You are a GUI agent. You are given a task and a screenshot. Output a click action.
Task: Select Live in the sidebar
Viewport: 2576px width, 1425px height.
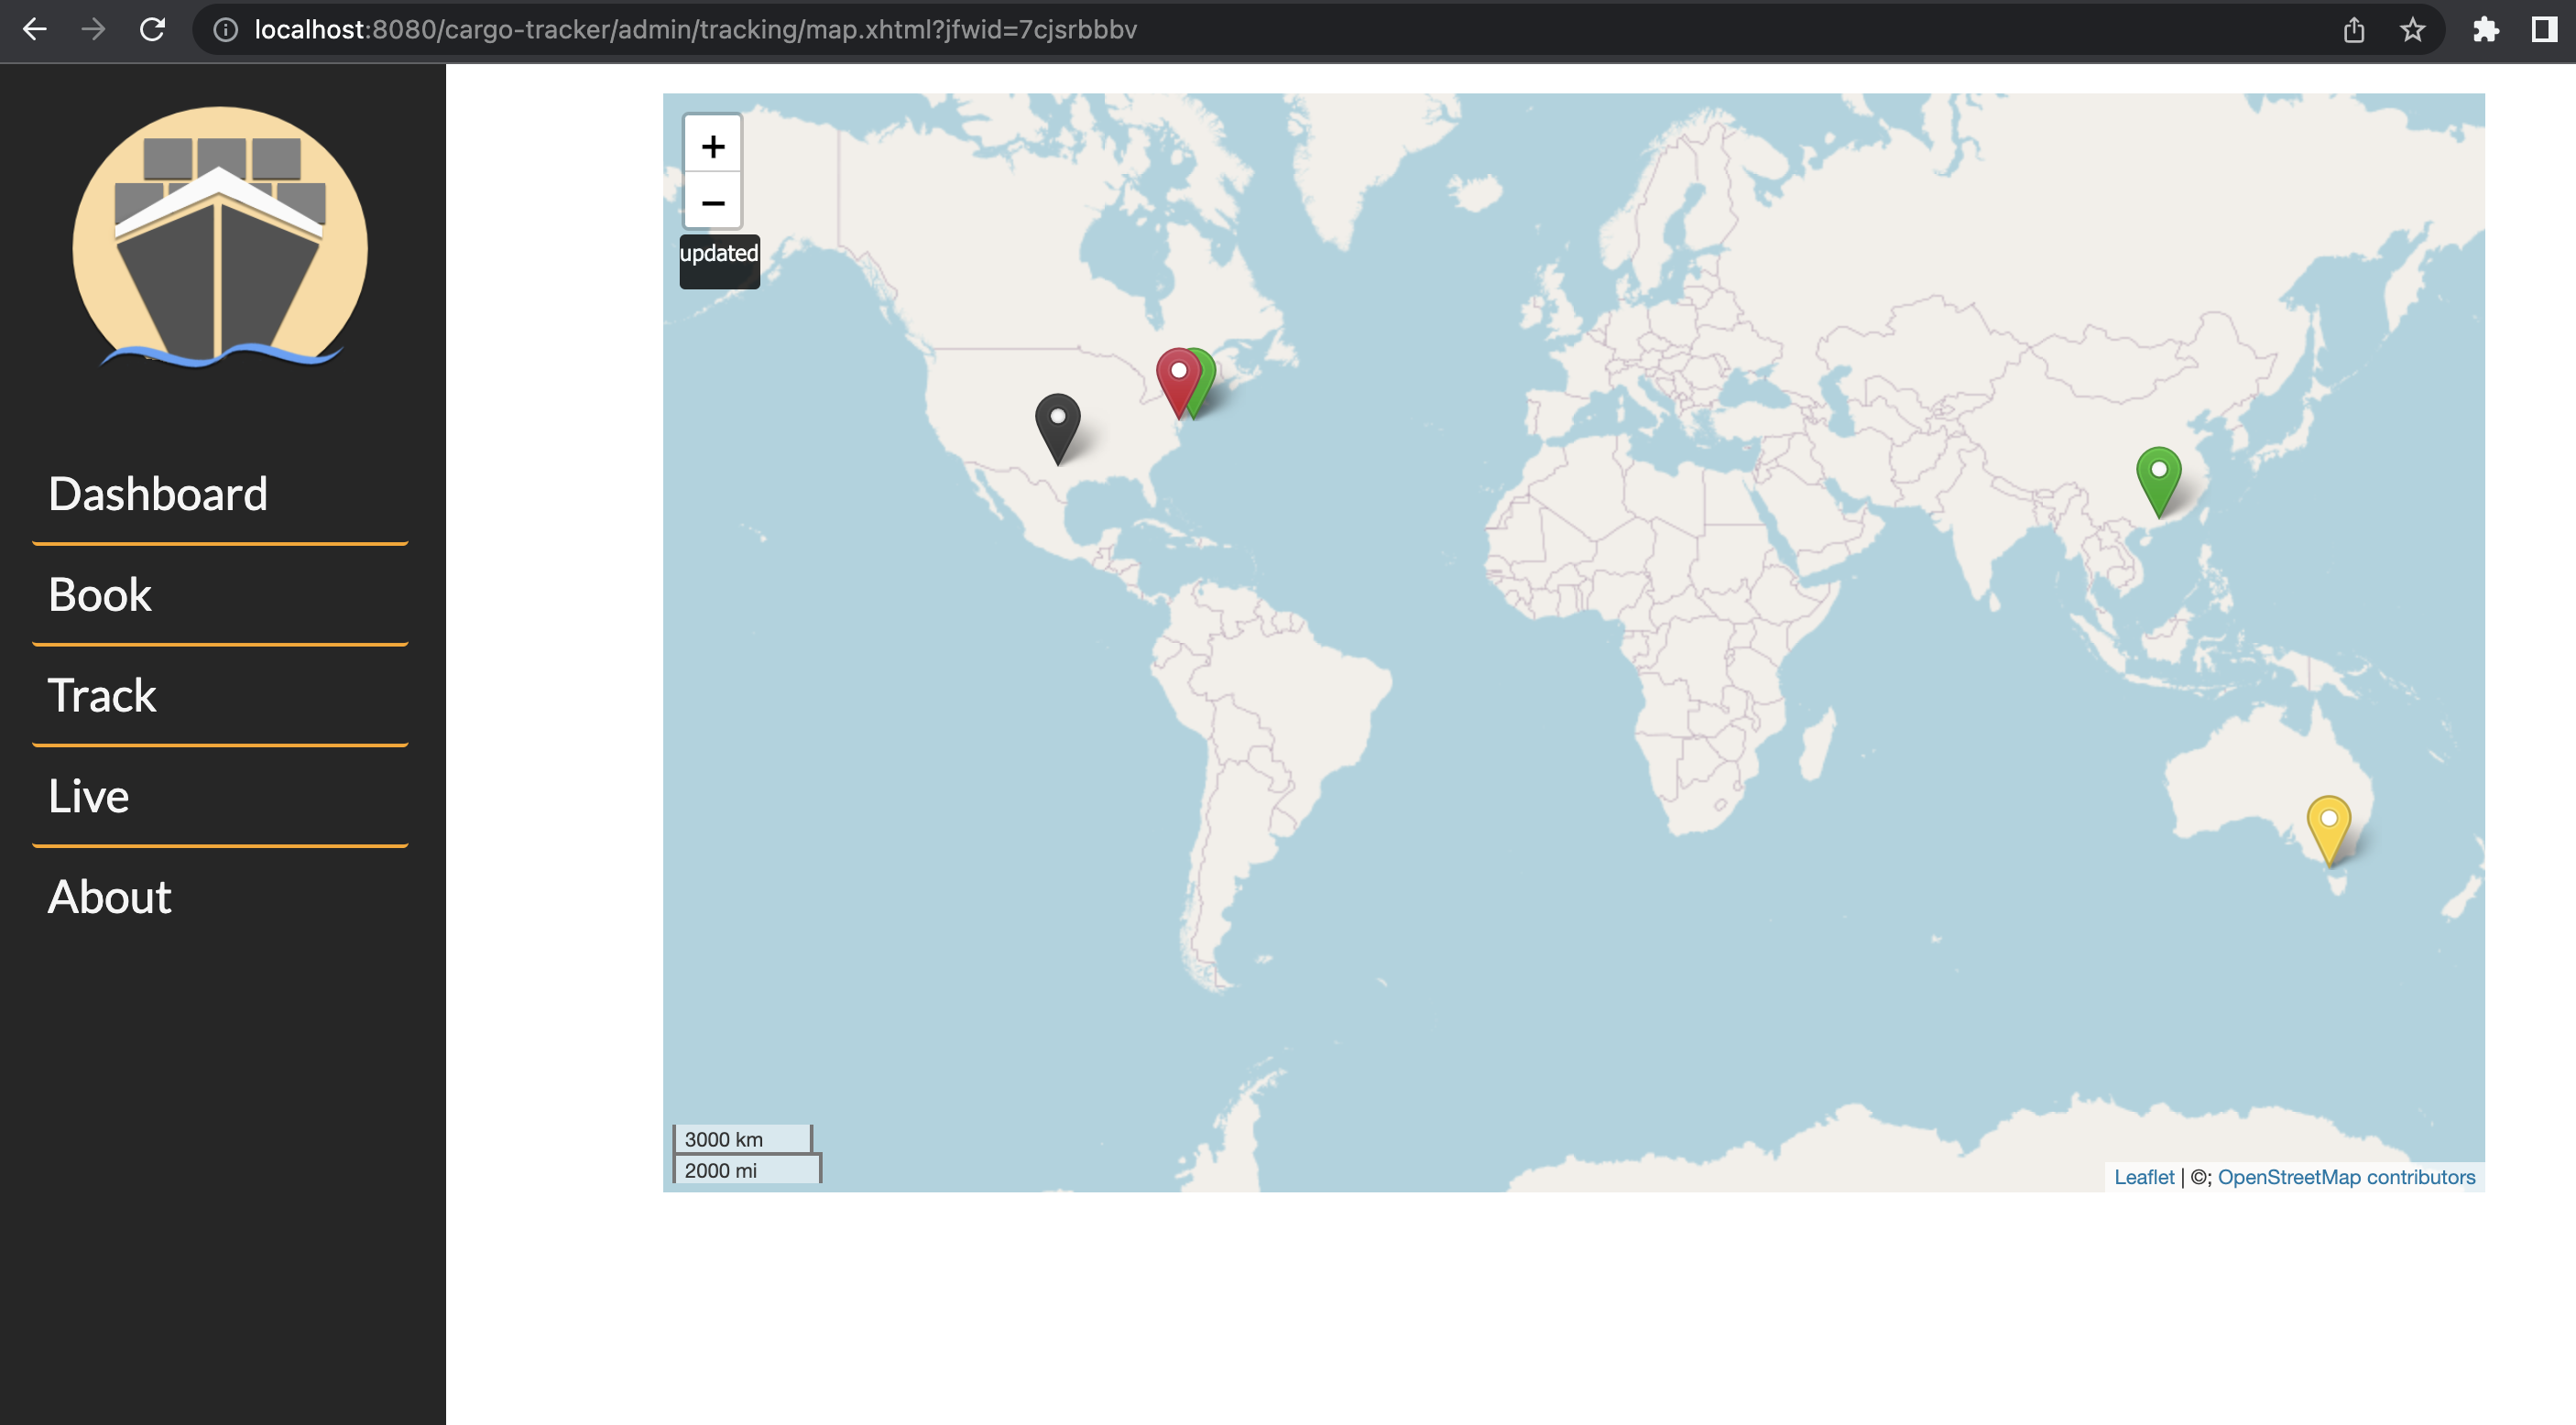click(89, 796)
